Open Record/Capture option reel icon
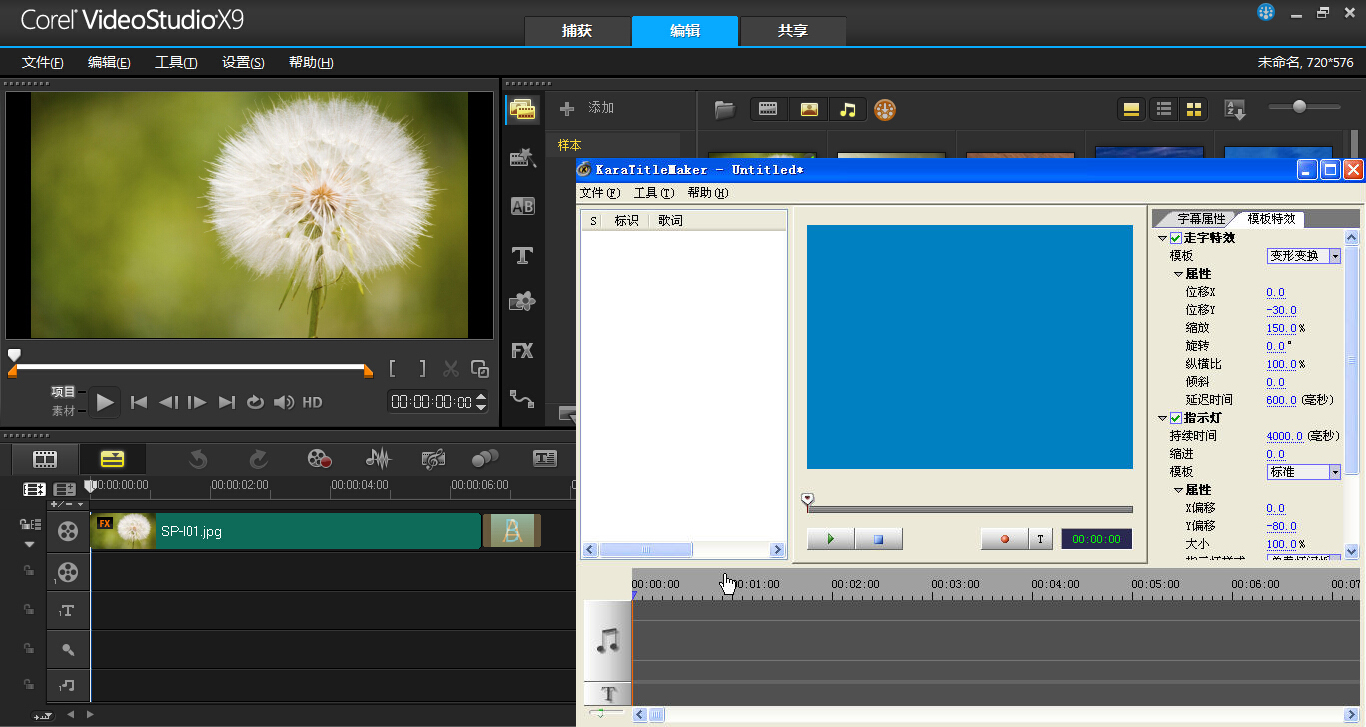Viewport: 1366px width, 727px height. [319, 459]
